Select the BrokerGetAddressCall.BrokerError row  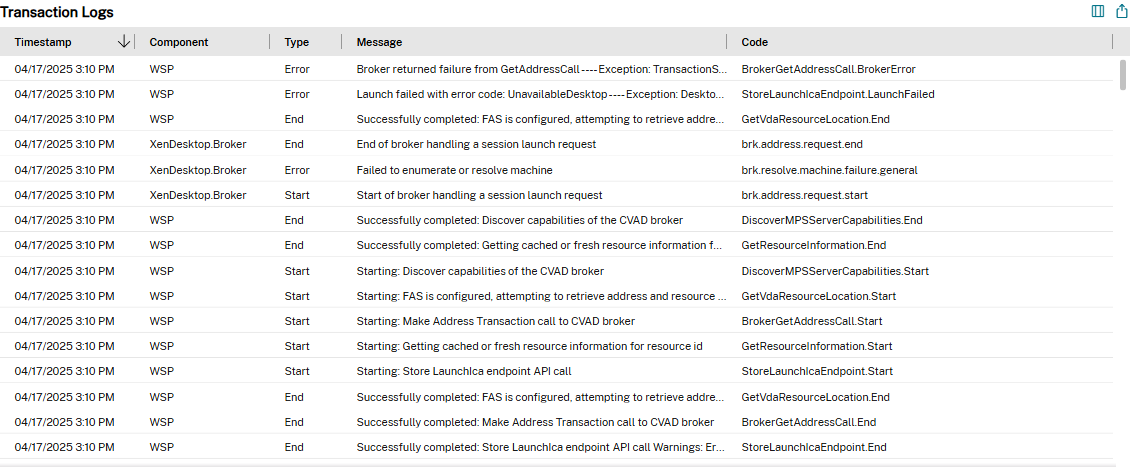click(828, 69)
